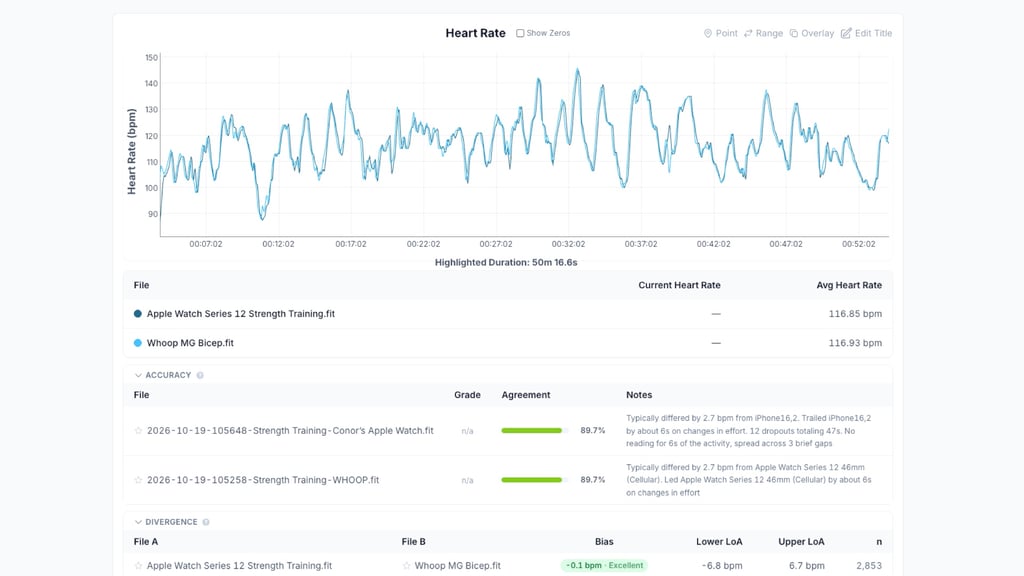Viewport: 1024px width, 576px height.
Task: Click the light blue Whoop color dot
Action: tap(138, 343)
